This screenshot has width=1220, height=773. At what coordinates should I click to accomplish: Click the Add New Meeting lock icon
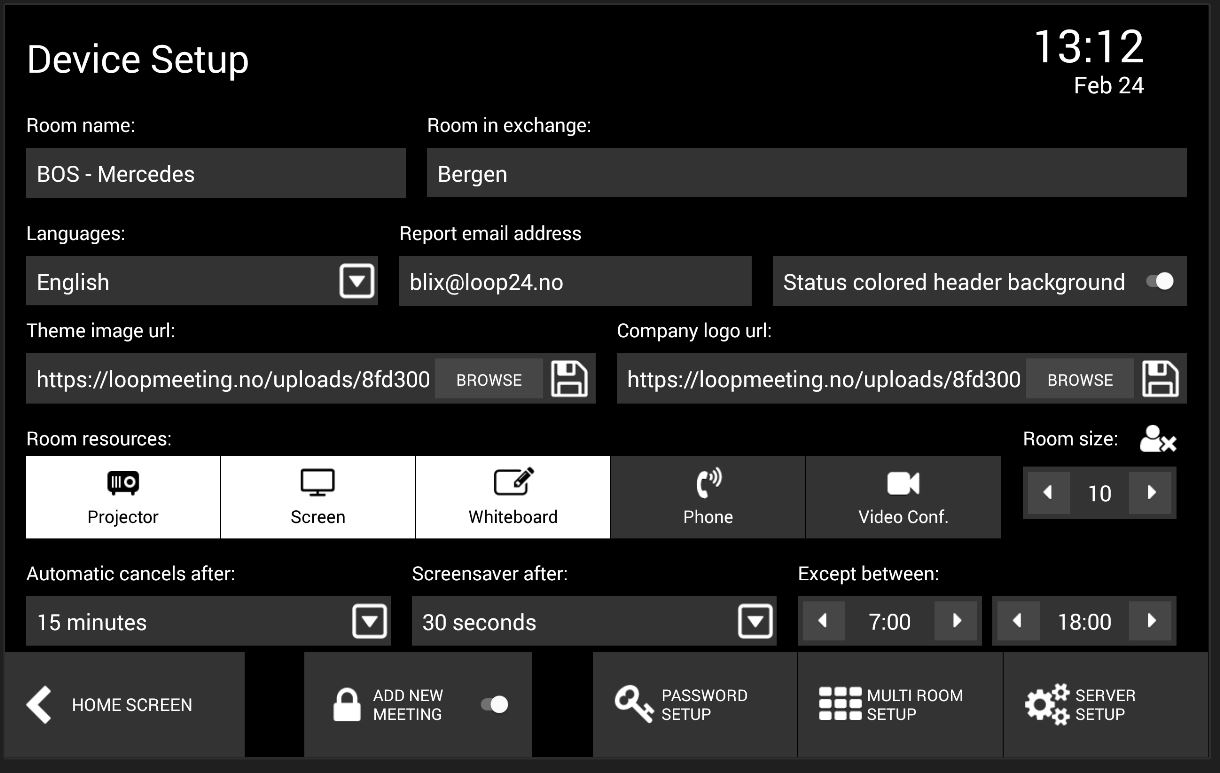346,705
